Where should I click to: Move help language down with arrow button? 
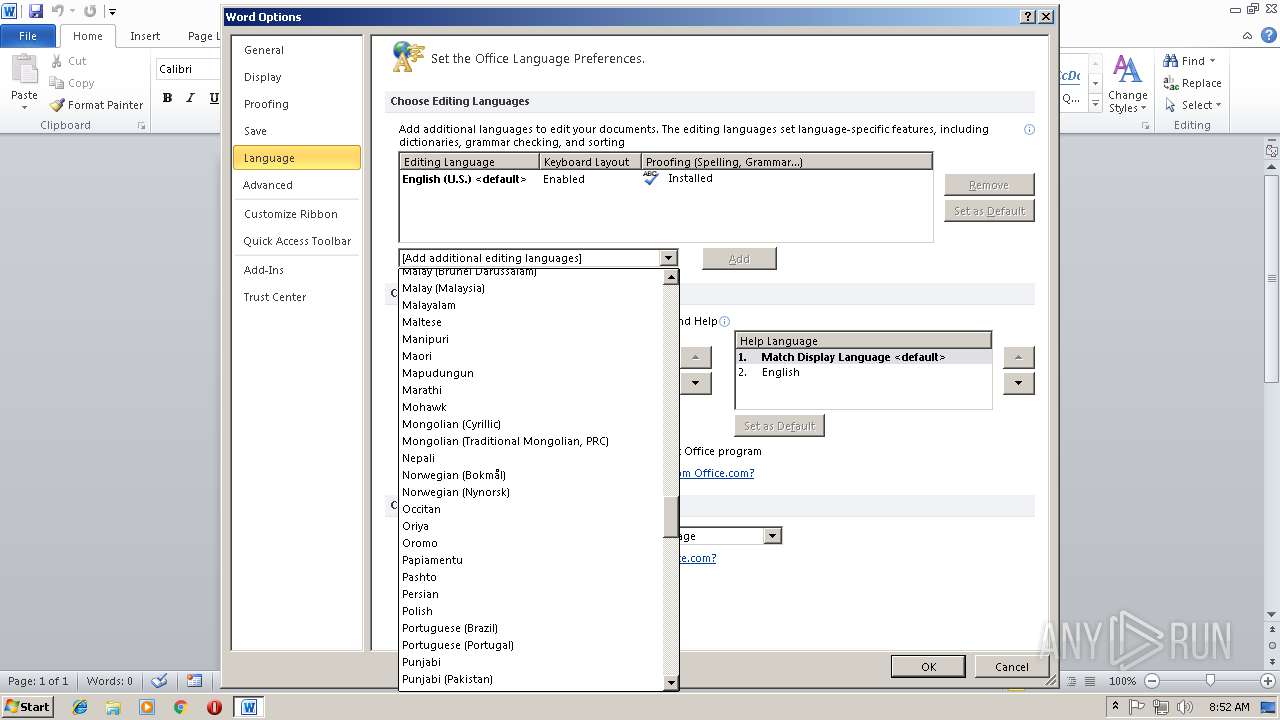[1018, 383]
